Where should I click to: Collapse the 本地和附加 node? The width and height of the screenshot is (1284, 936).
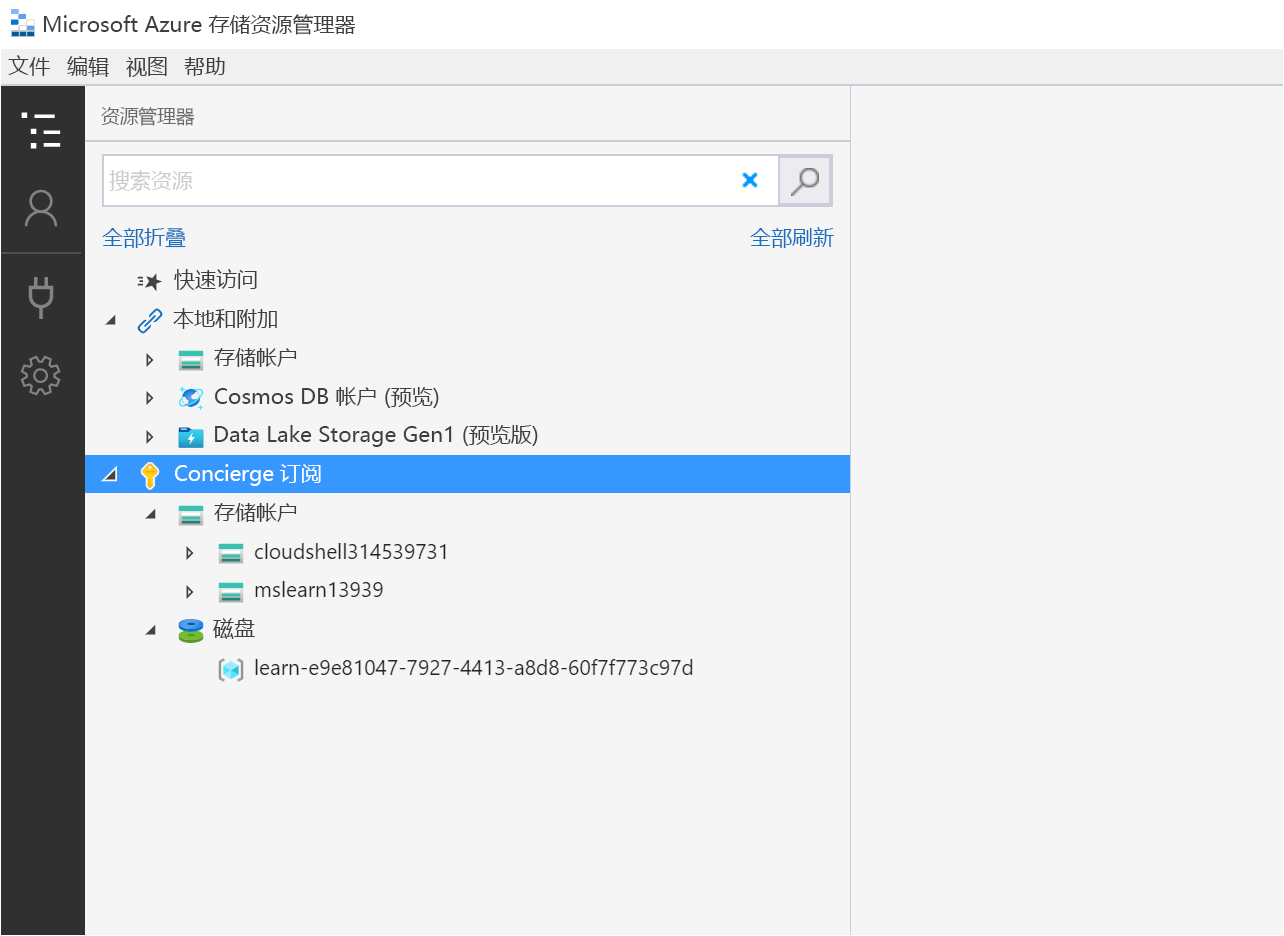111,321
